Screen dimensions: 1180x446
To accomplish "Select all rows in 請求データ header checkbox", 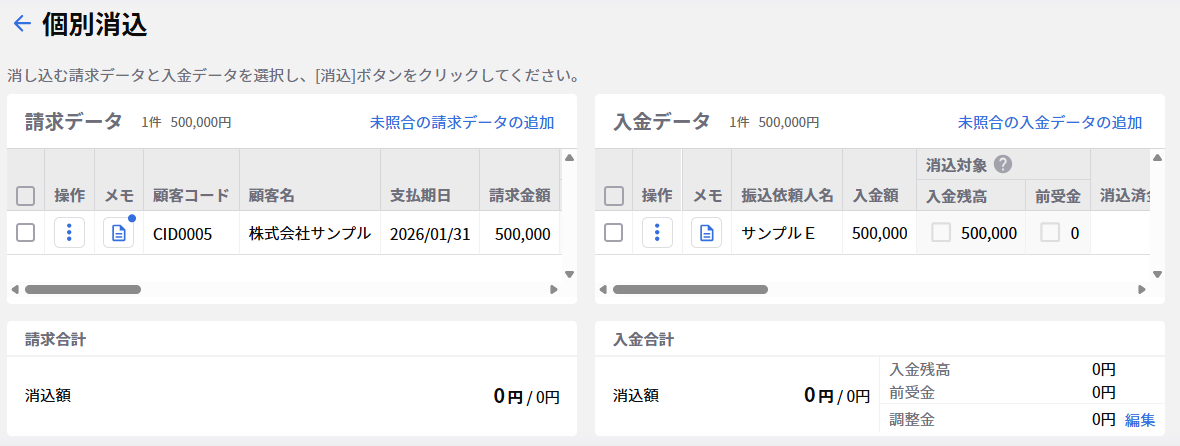I will coord(26,195).
